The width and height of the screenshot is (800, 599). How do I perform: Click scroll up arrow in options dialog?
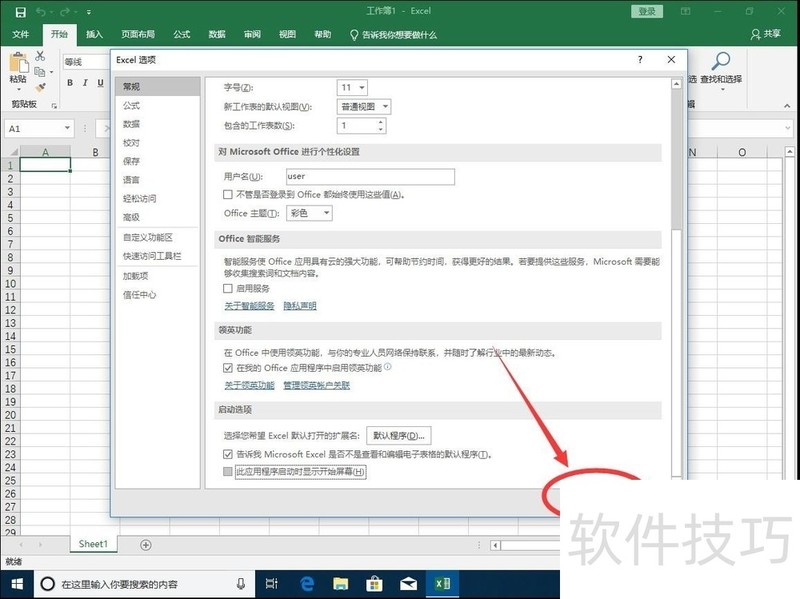pyautogui.click(x=676, y=84)
